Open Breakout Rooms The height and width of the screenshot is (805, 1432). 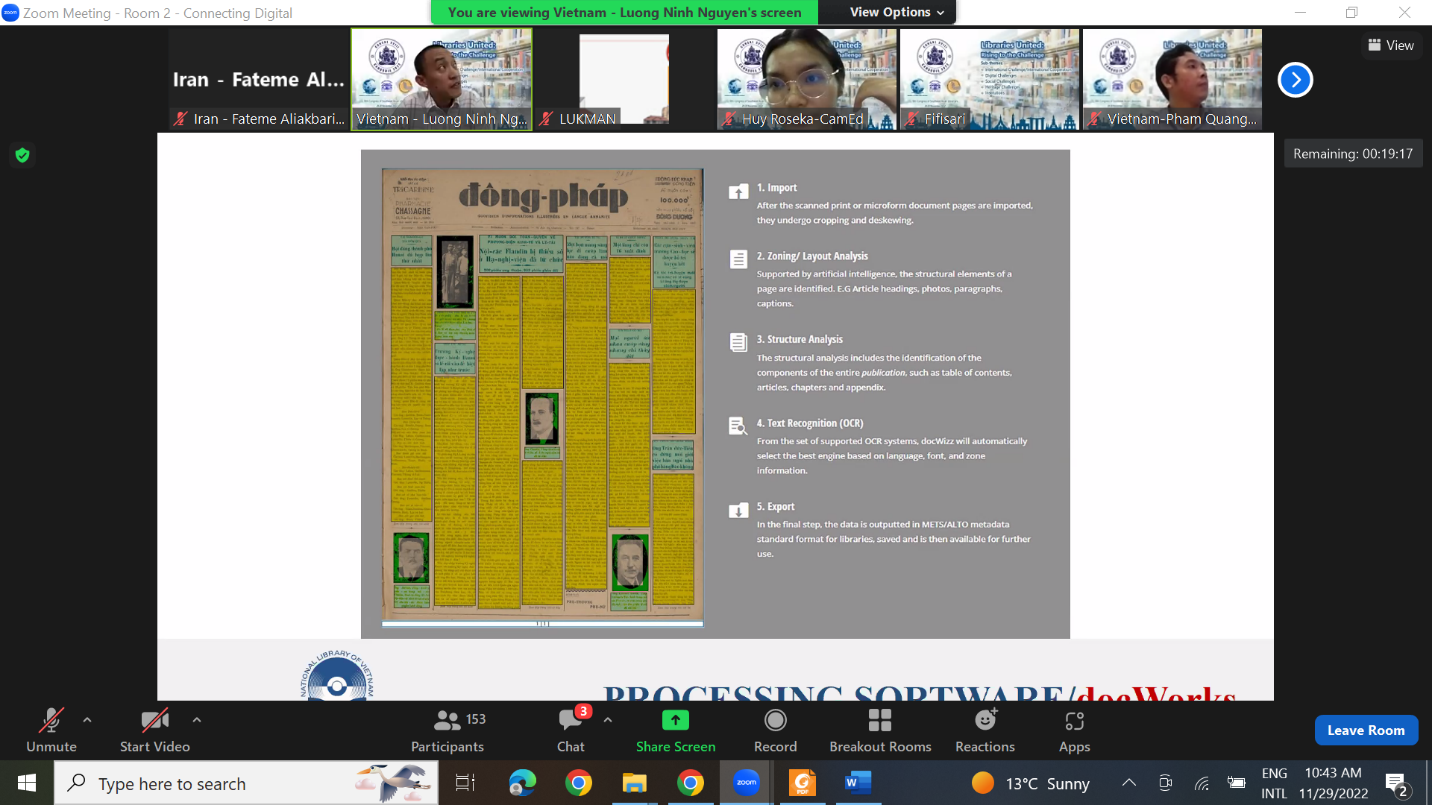(880, 730)
